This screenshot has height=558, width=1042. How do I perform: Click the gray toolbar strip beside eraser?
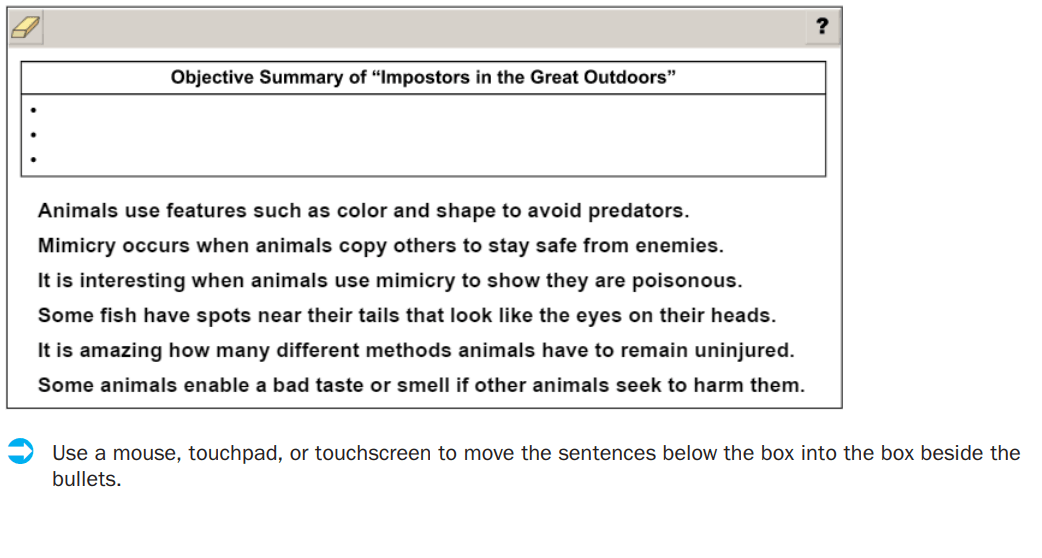[x=424, y=27]
